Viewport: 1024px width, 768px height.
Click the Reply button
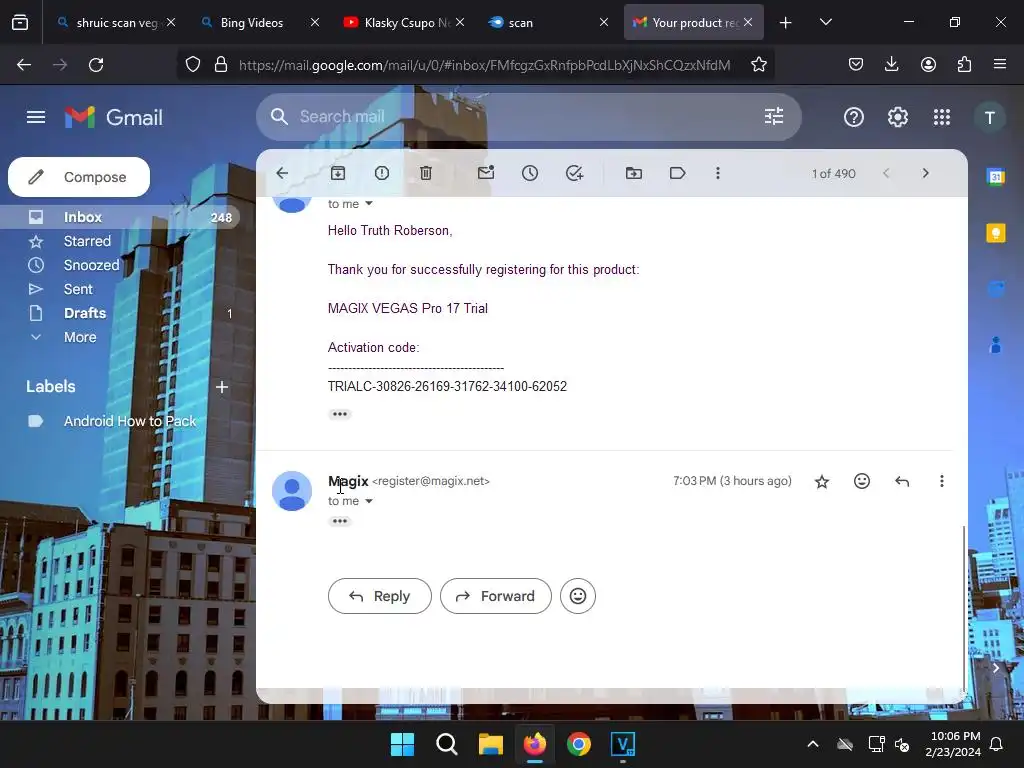tap(379, 596)
